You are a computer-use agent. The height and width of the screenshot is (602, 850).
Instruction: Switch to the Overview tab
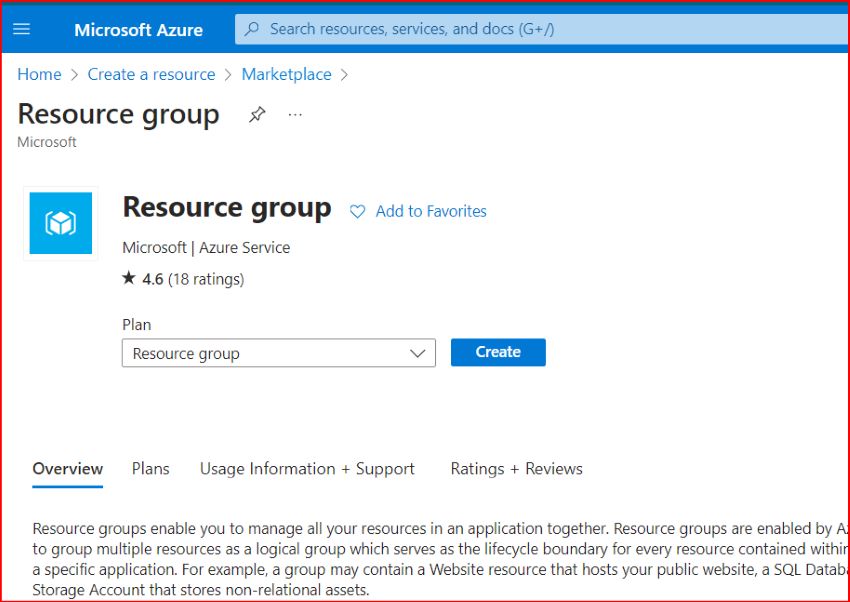point(67,468)
